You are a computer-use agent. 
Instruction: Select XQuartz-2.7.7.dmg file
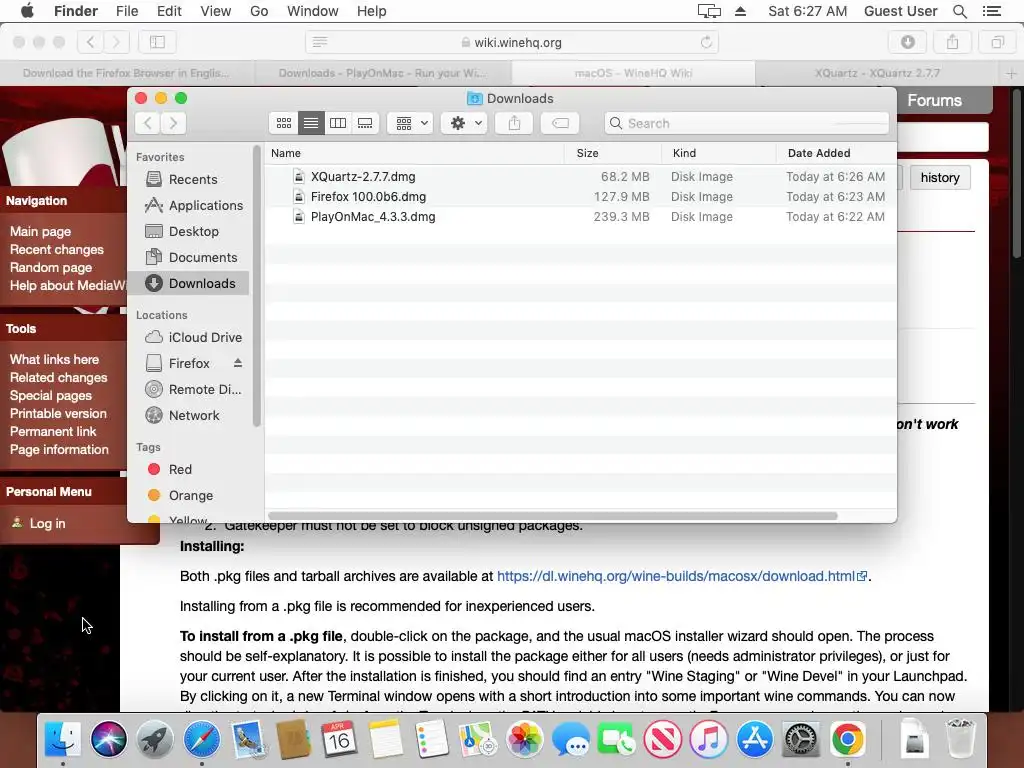coord(581,176)
